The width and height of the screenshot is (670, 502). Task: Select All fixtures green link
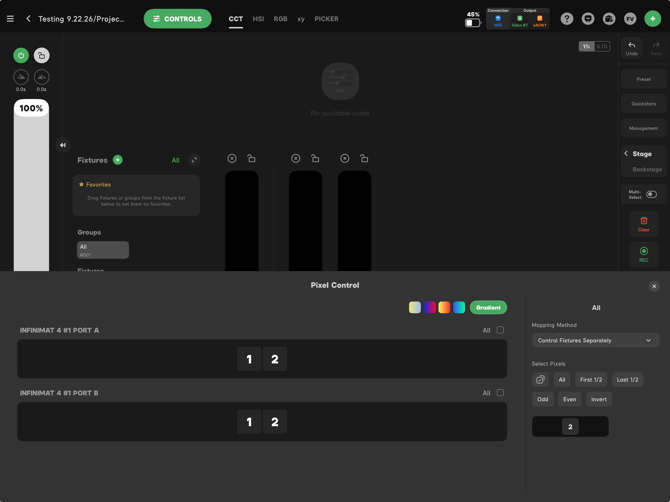coord(175,160)
